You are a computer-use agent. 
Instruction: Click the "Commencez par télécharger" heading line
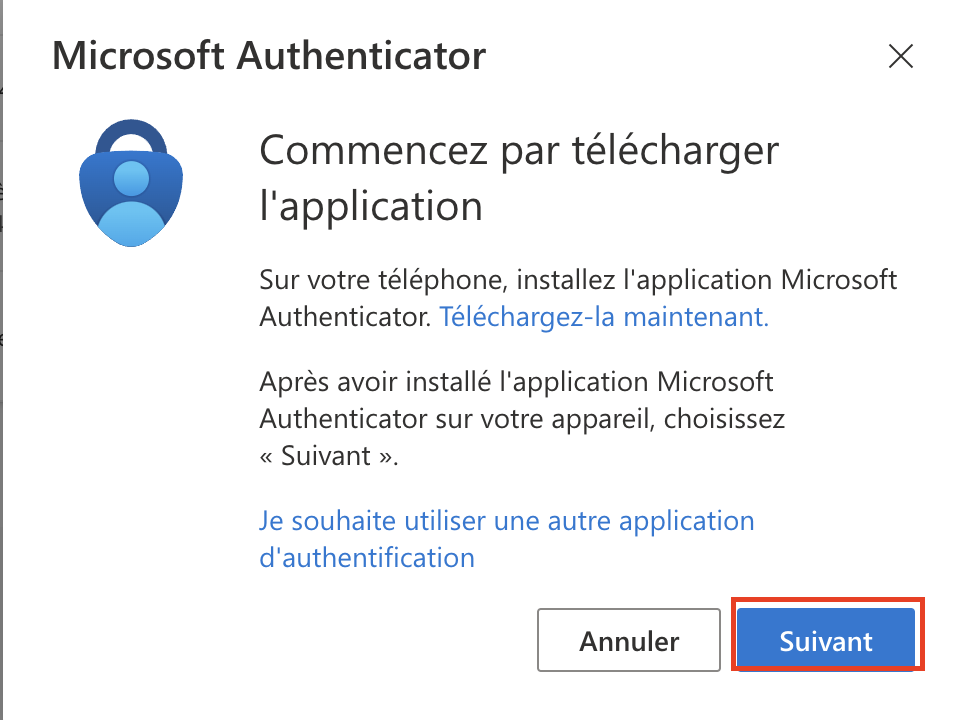tap(518, 152)
